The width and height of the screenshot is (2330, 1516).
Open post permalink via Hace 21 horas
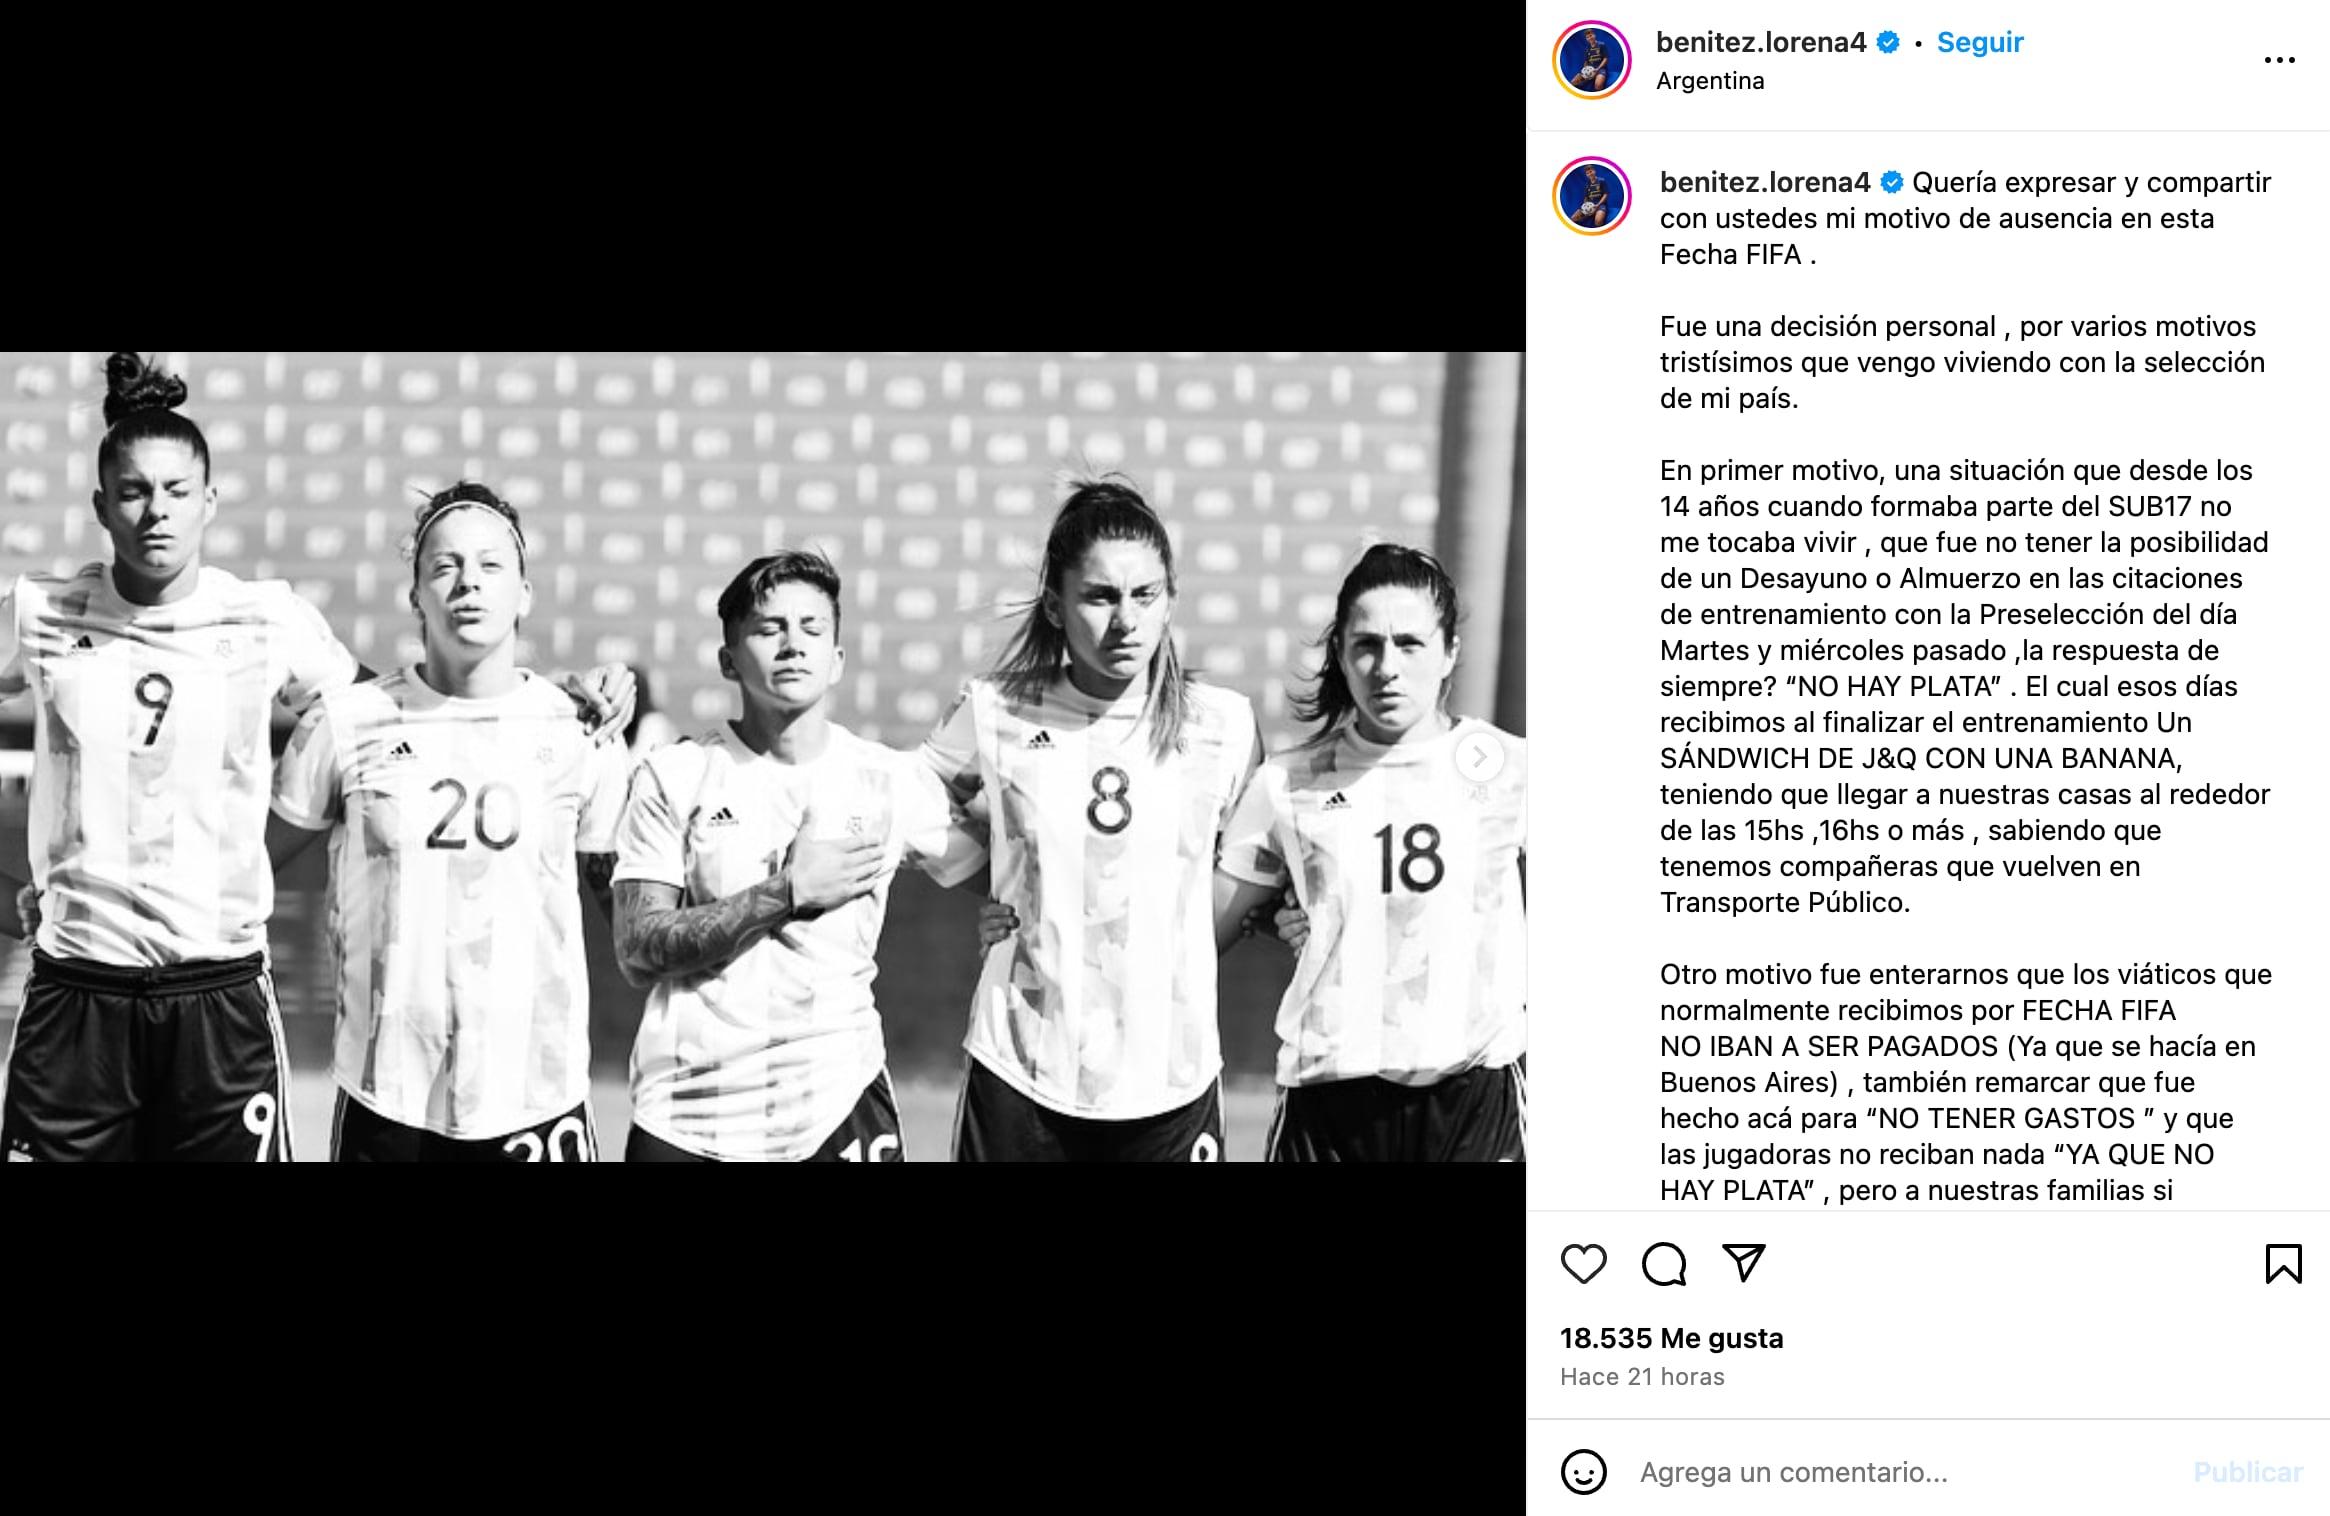[x=1642, y=1377]
